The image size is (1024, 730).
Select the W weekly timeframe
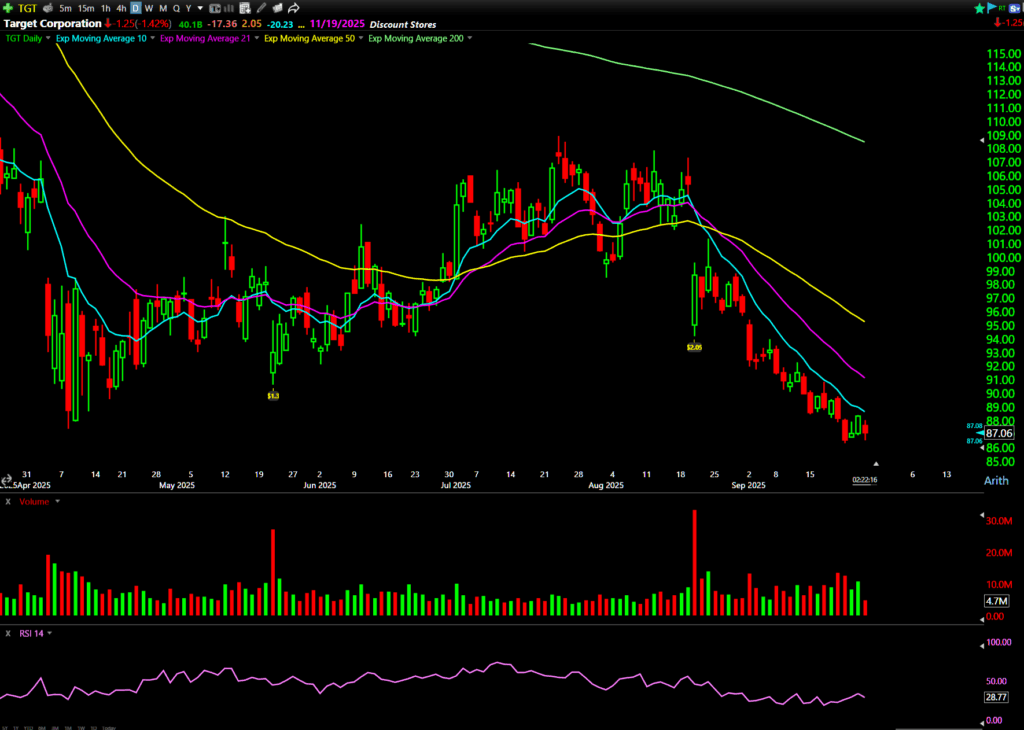148,8
